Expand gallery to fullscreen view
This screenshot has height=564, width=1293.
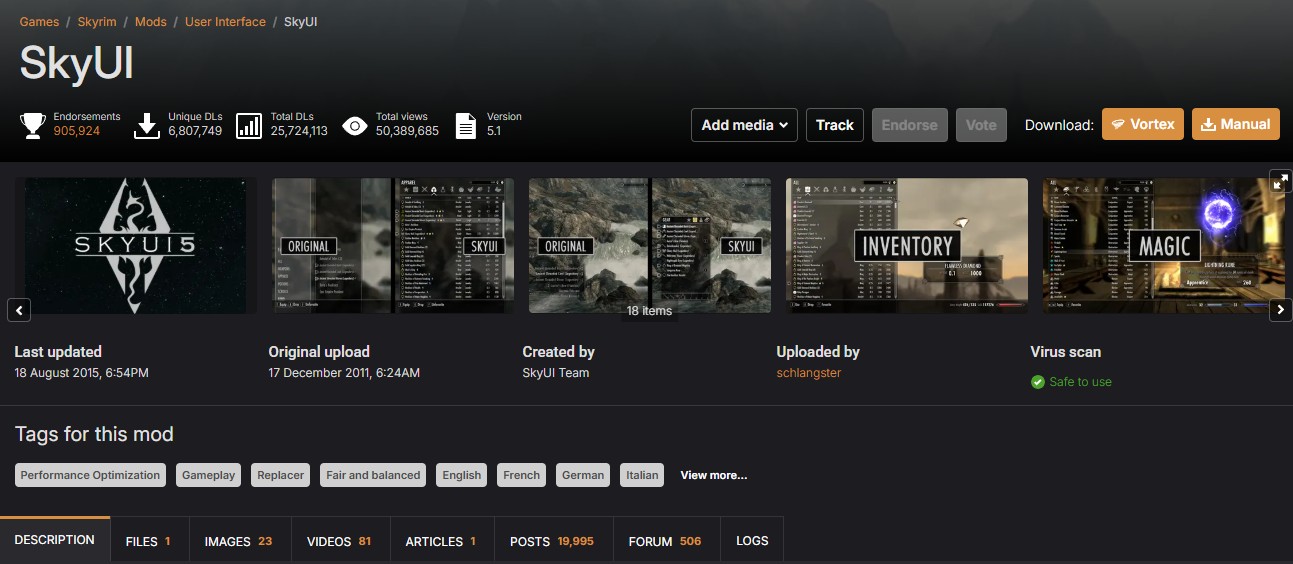tap(1280, 181)
